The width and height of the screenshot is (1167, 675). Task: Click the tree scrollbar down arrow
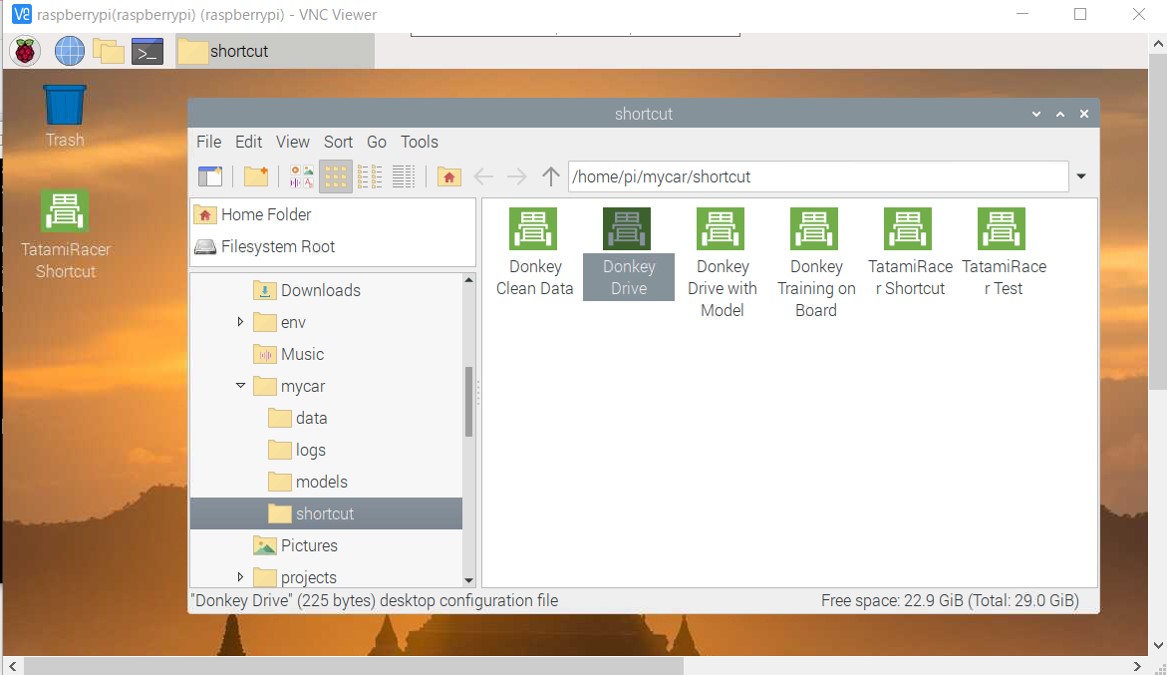pyautogui.click(x=468, y=580)
